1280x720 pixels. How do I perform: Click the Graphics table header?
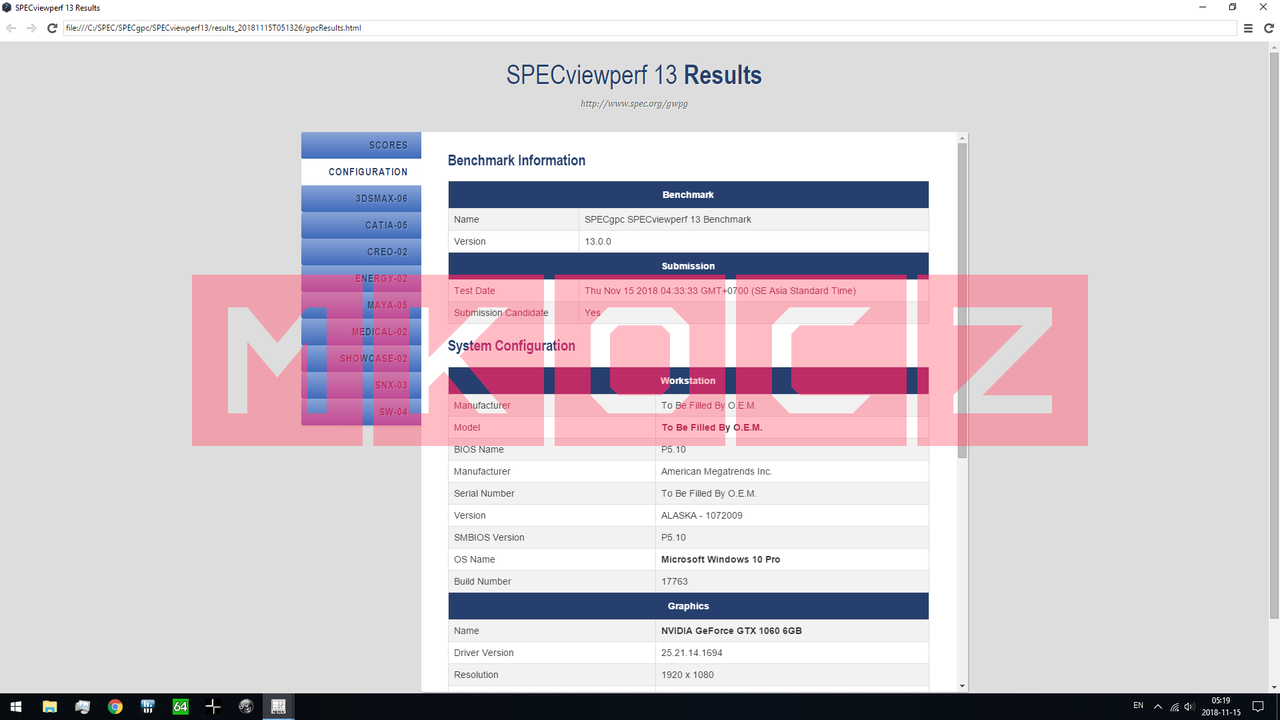[688, 606]
